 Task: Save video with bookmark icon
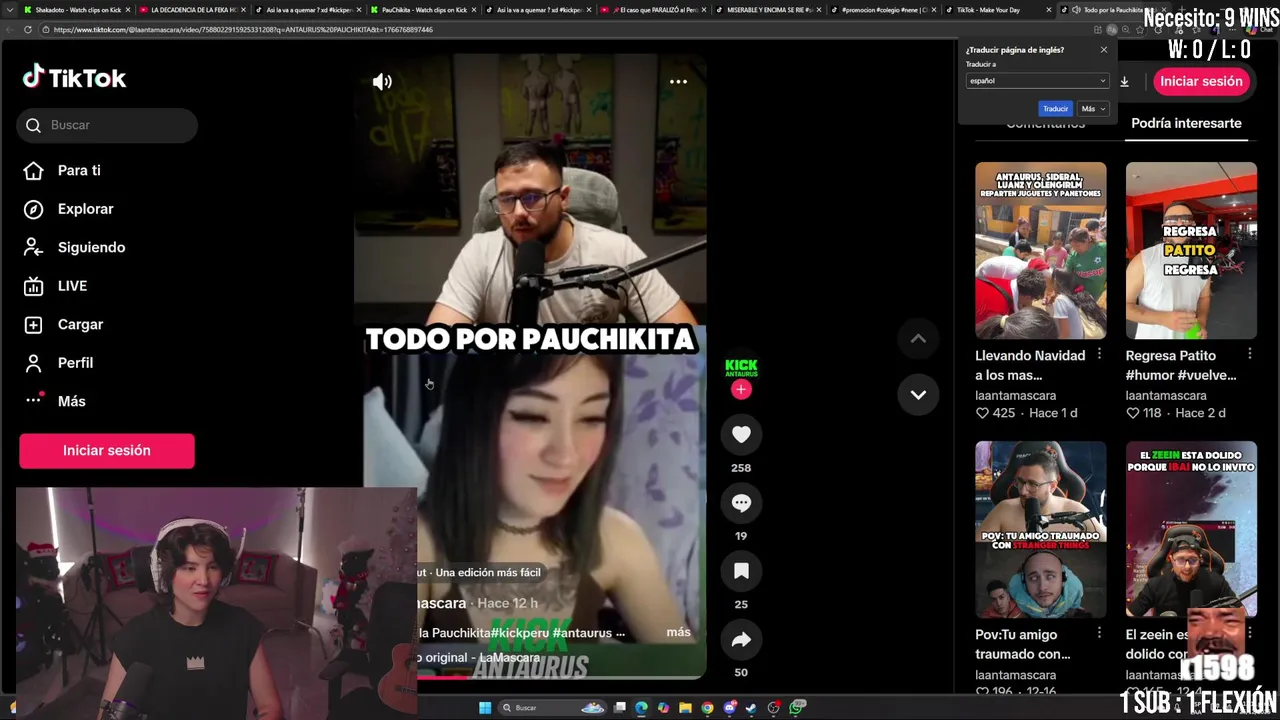point(741,571)
